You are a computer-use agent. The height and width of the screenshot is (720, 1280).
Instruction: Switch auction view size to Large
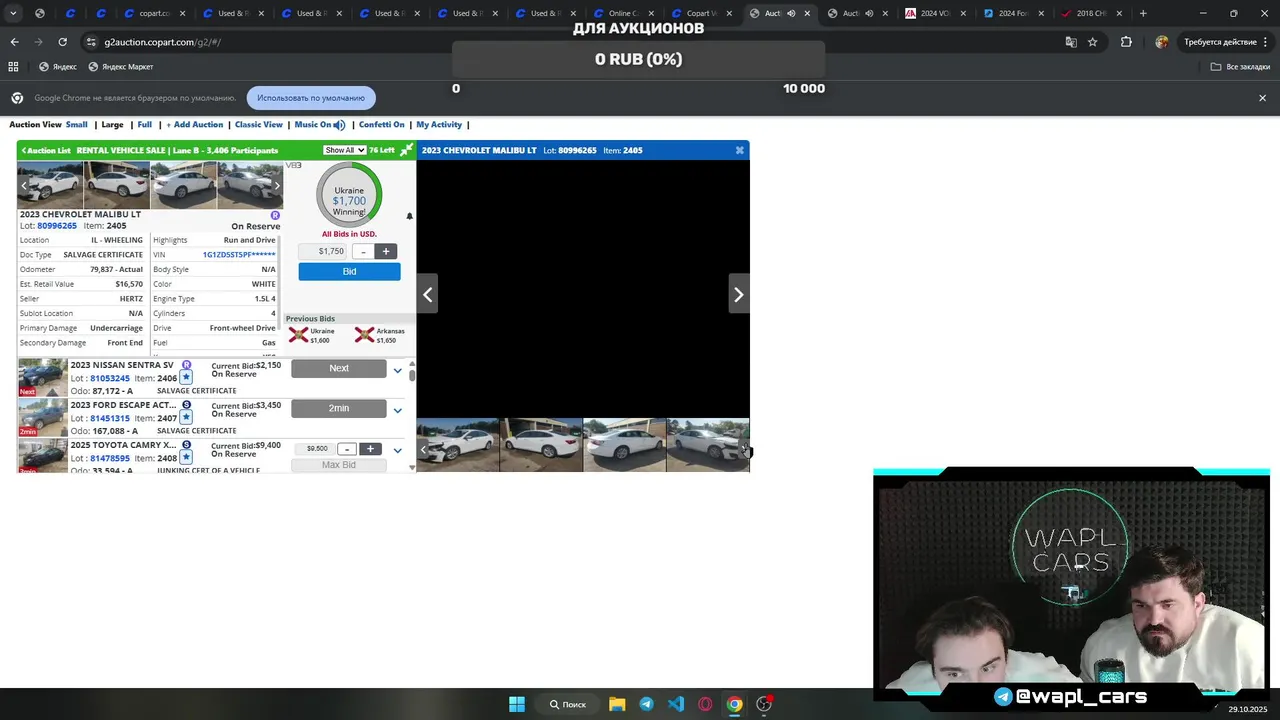click(x=112, y=125)
